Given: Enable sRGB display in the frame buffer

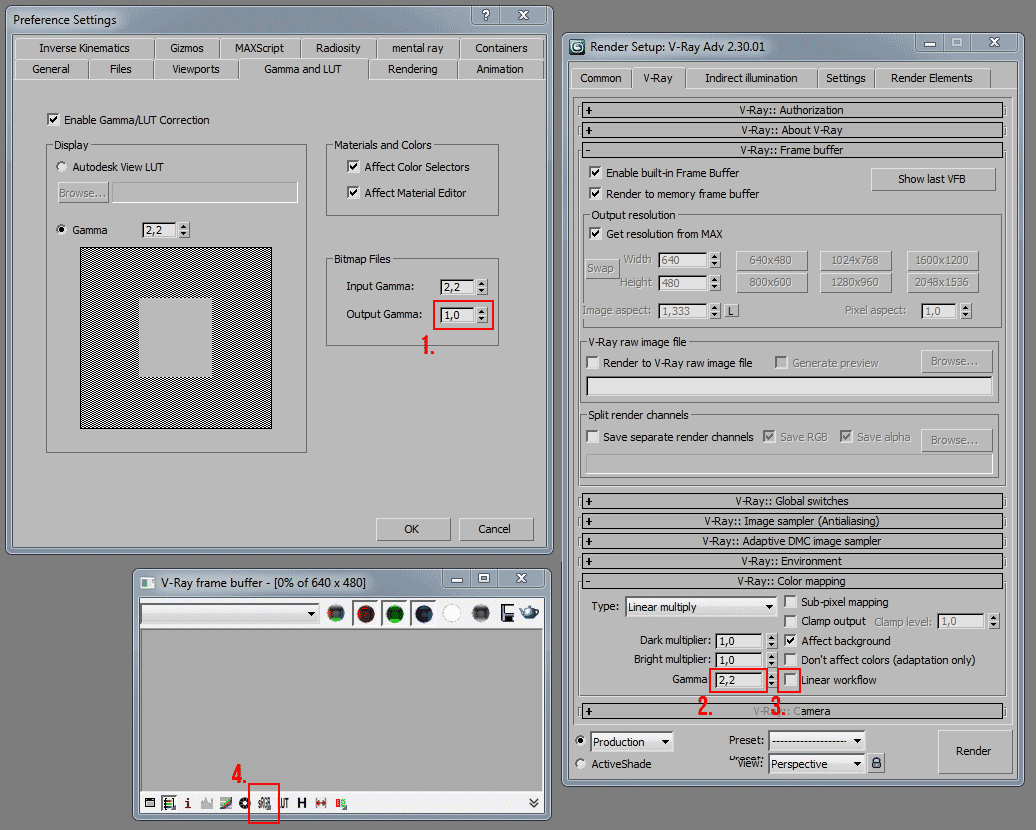Looking at the screenshot, I should pos(264,802).
